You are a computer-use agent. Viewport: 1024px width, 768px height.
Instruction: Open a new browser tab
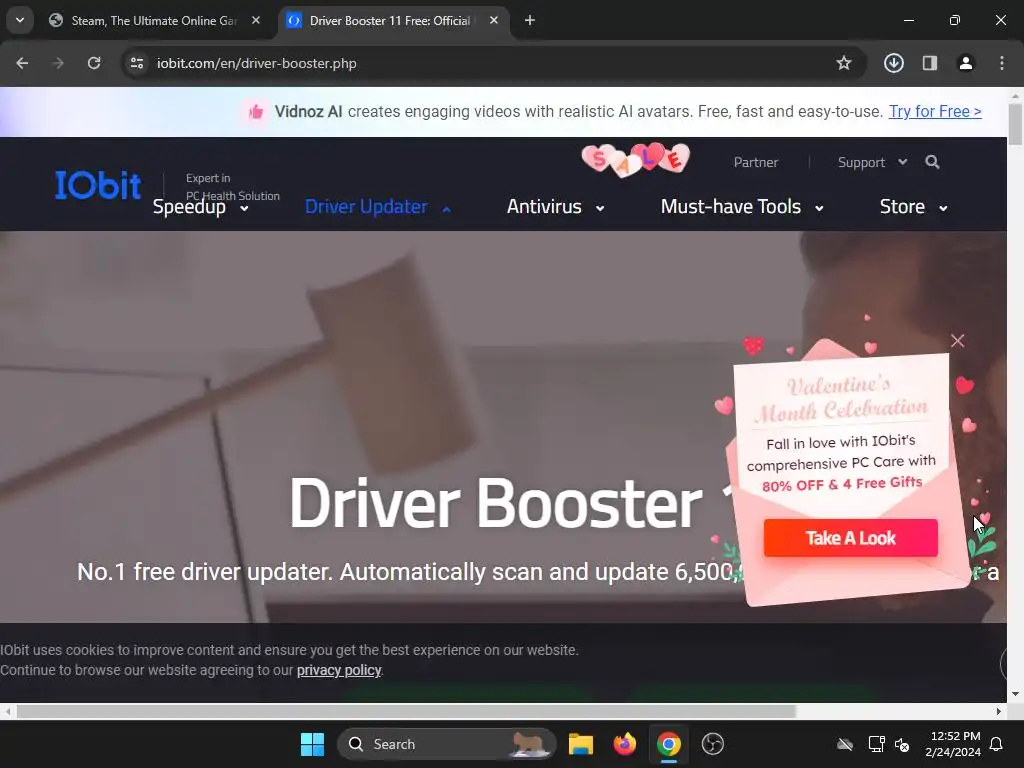click(x=530, y=20)
